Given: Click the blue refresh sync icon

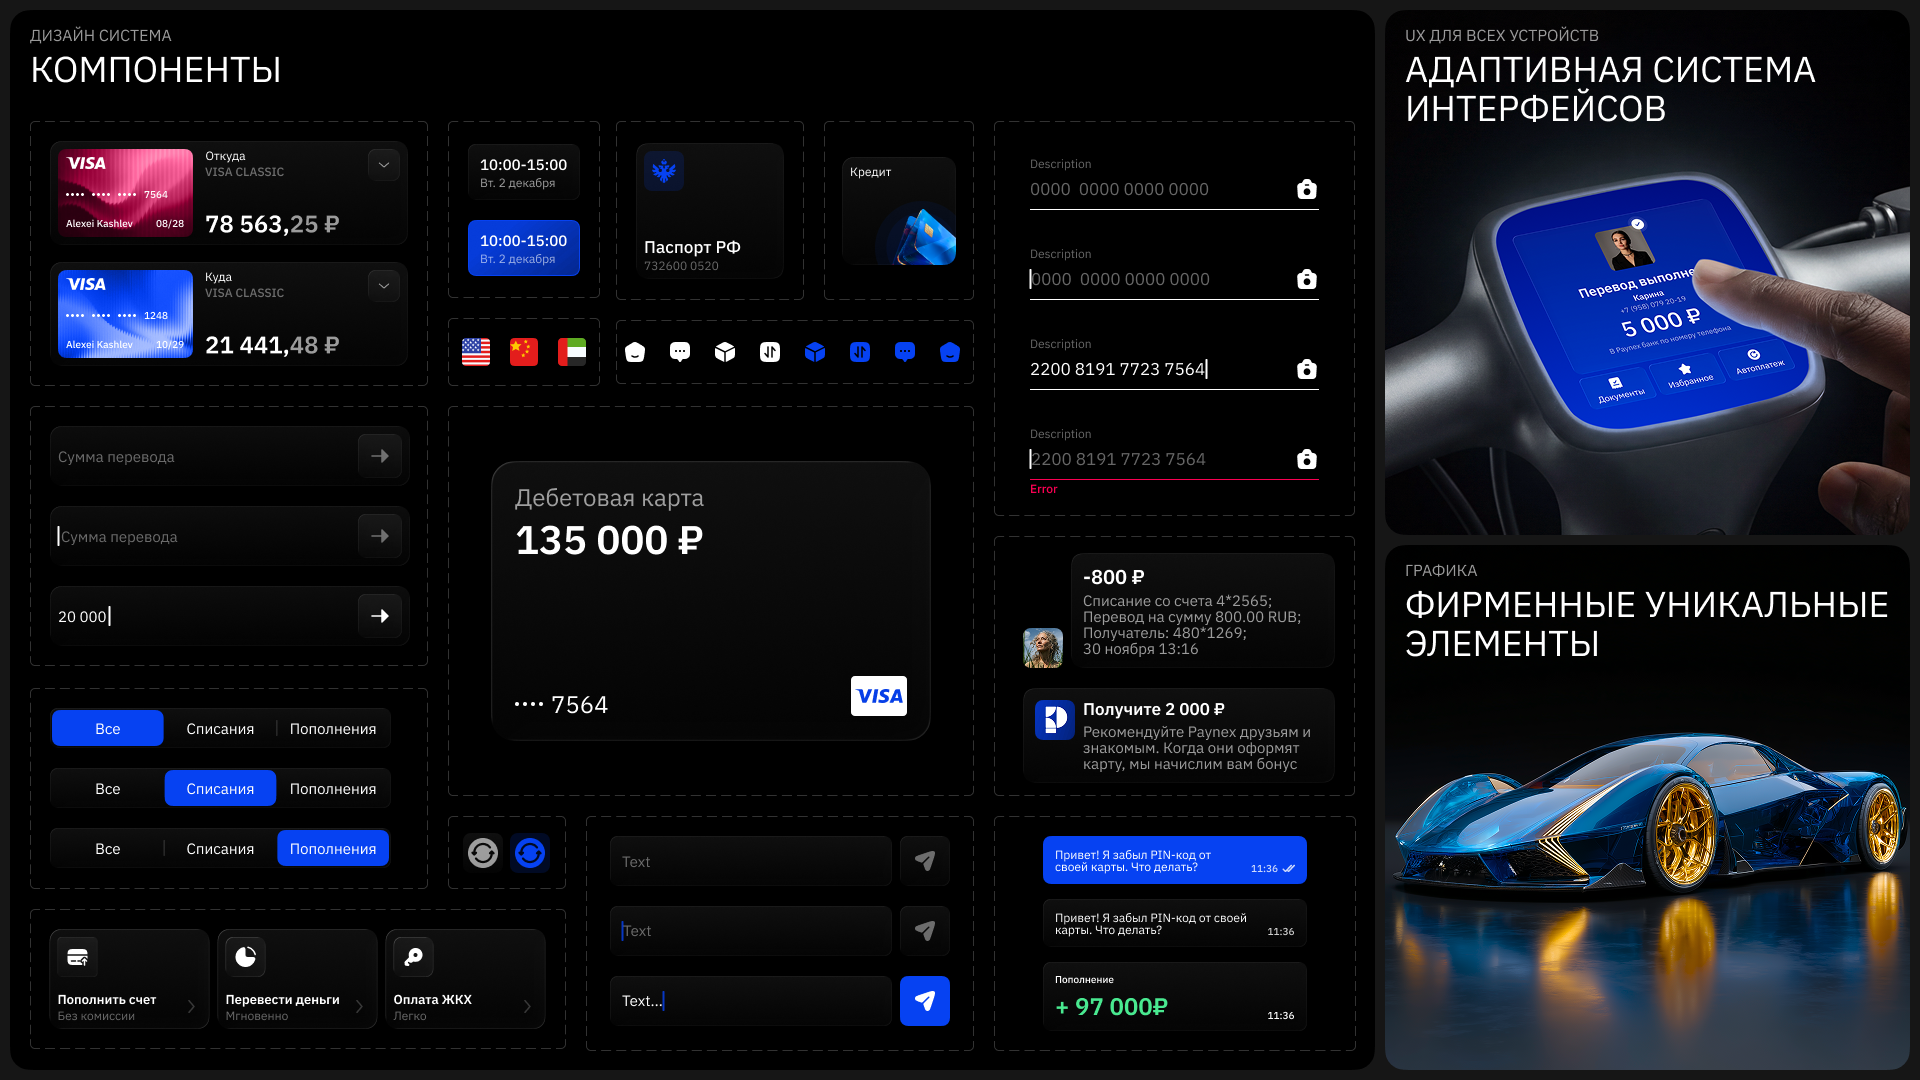Looking at the screenshot, I should tap(530, 853).
